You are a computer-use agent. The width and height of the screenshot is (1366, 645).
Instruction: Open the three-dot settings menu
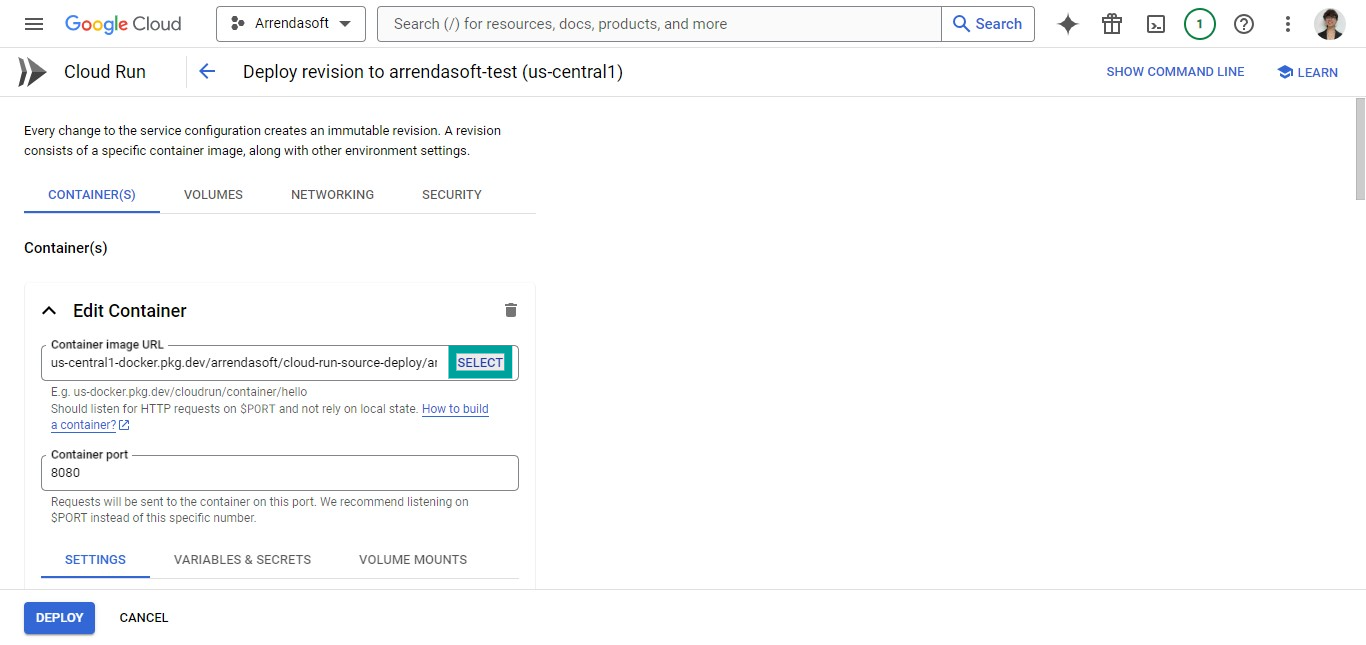pyautogui.click(x=1288, y=24)
